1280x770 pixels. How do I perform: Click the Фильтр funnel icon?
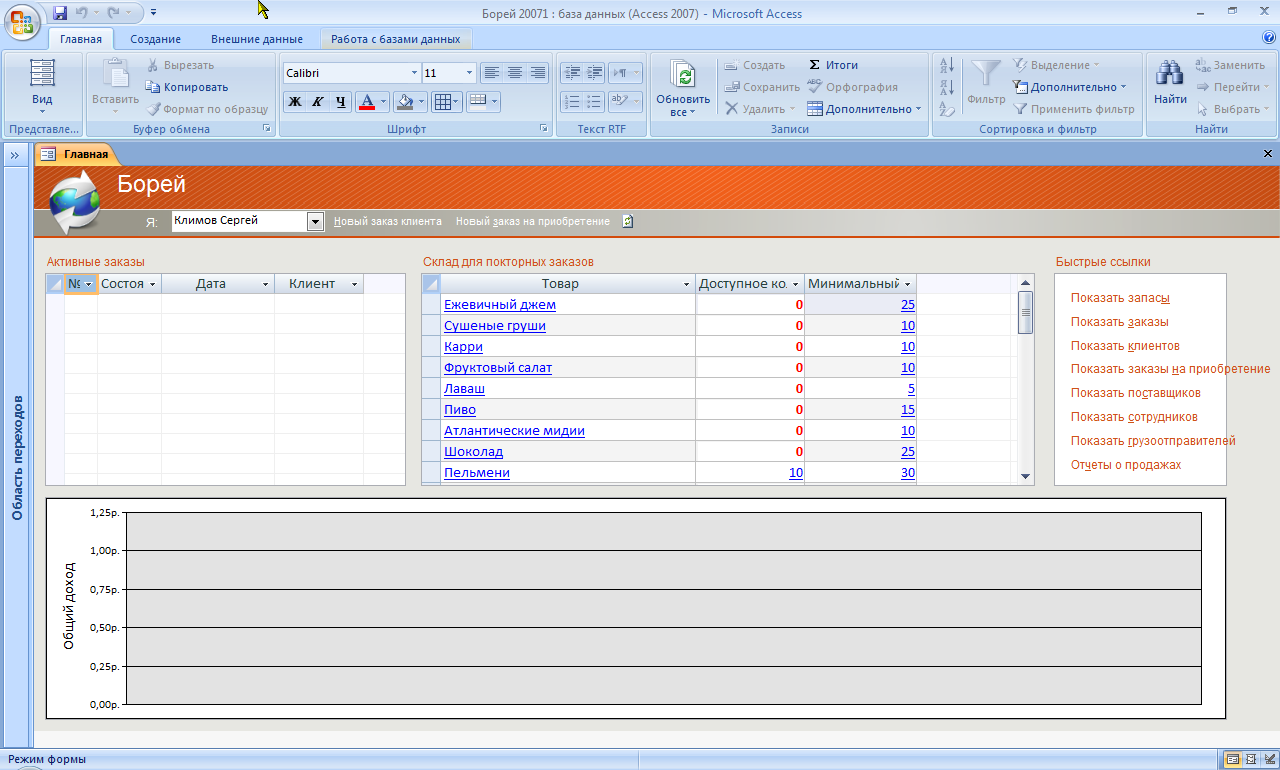coord(986,75)
